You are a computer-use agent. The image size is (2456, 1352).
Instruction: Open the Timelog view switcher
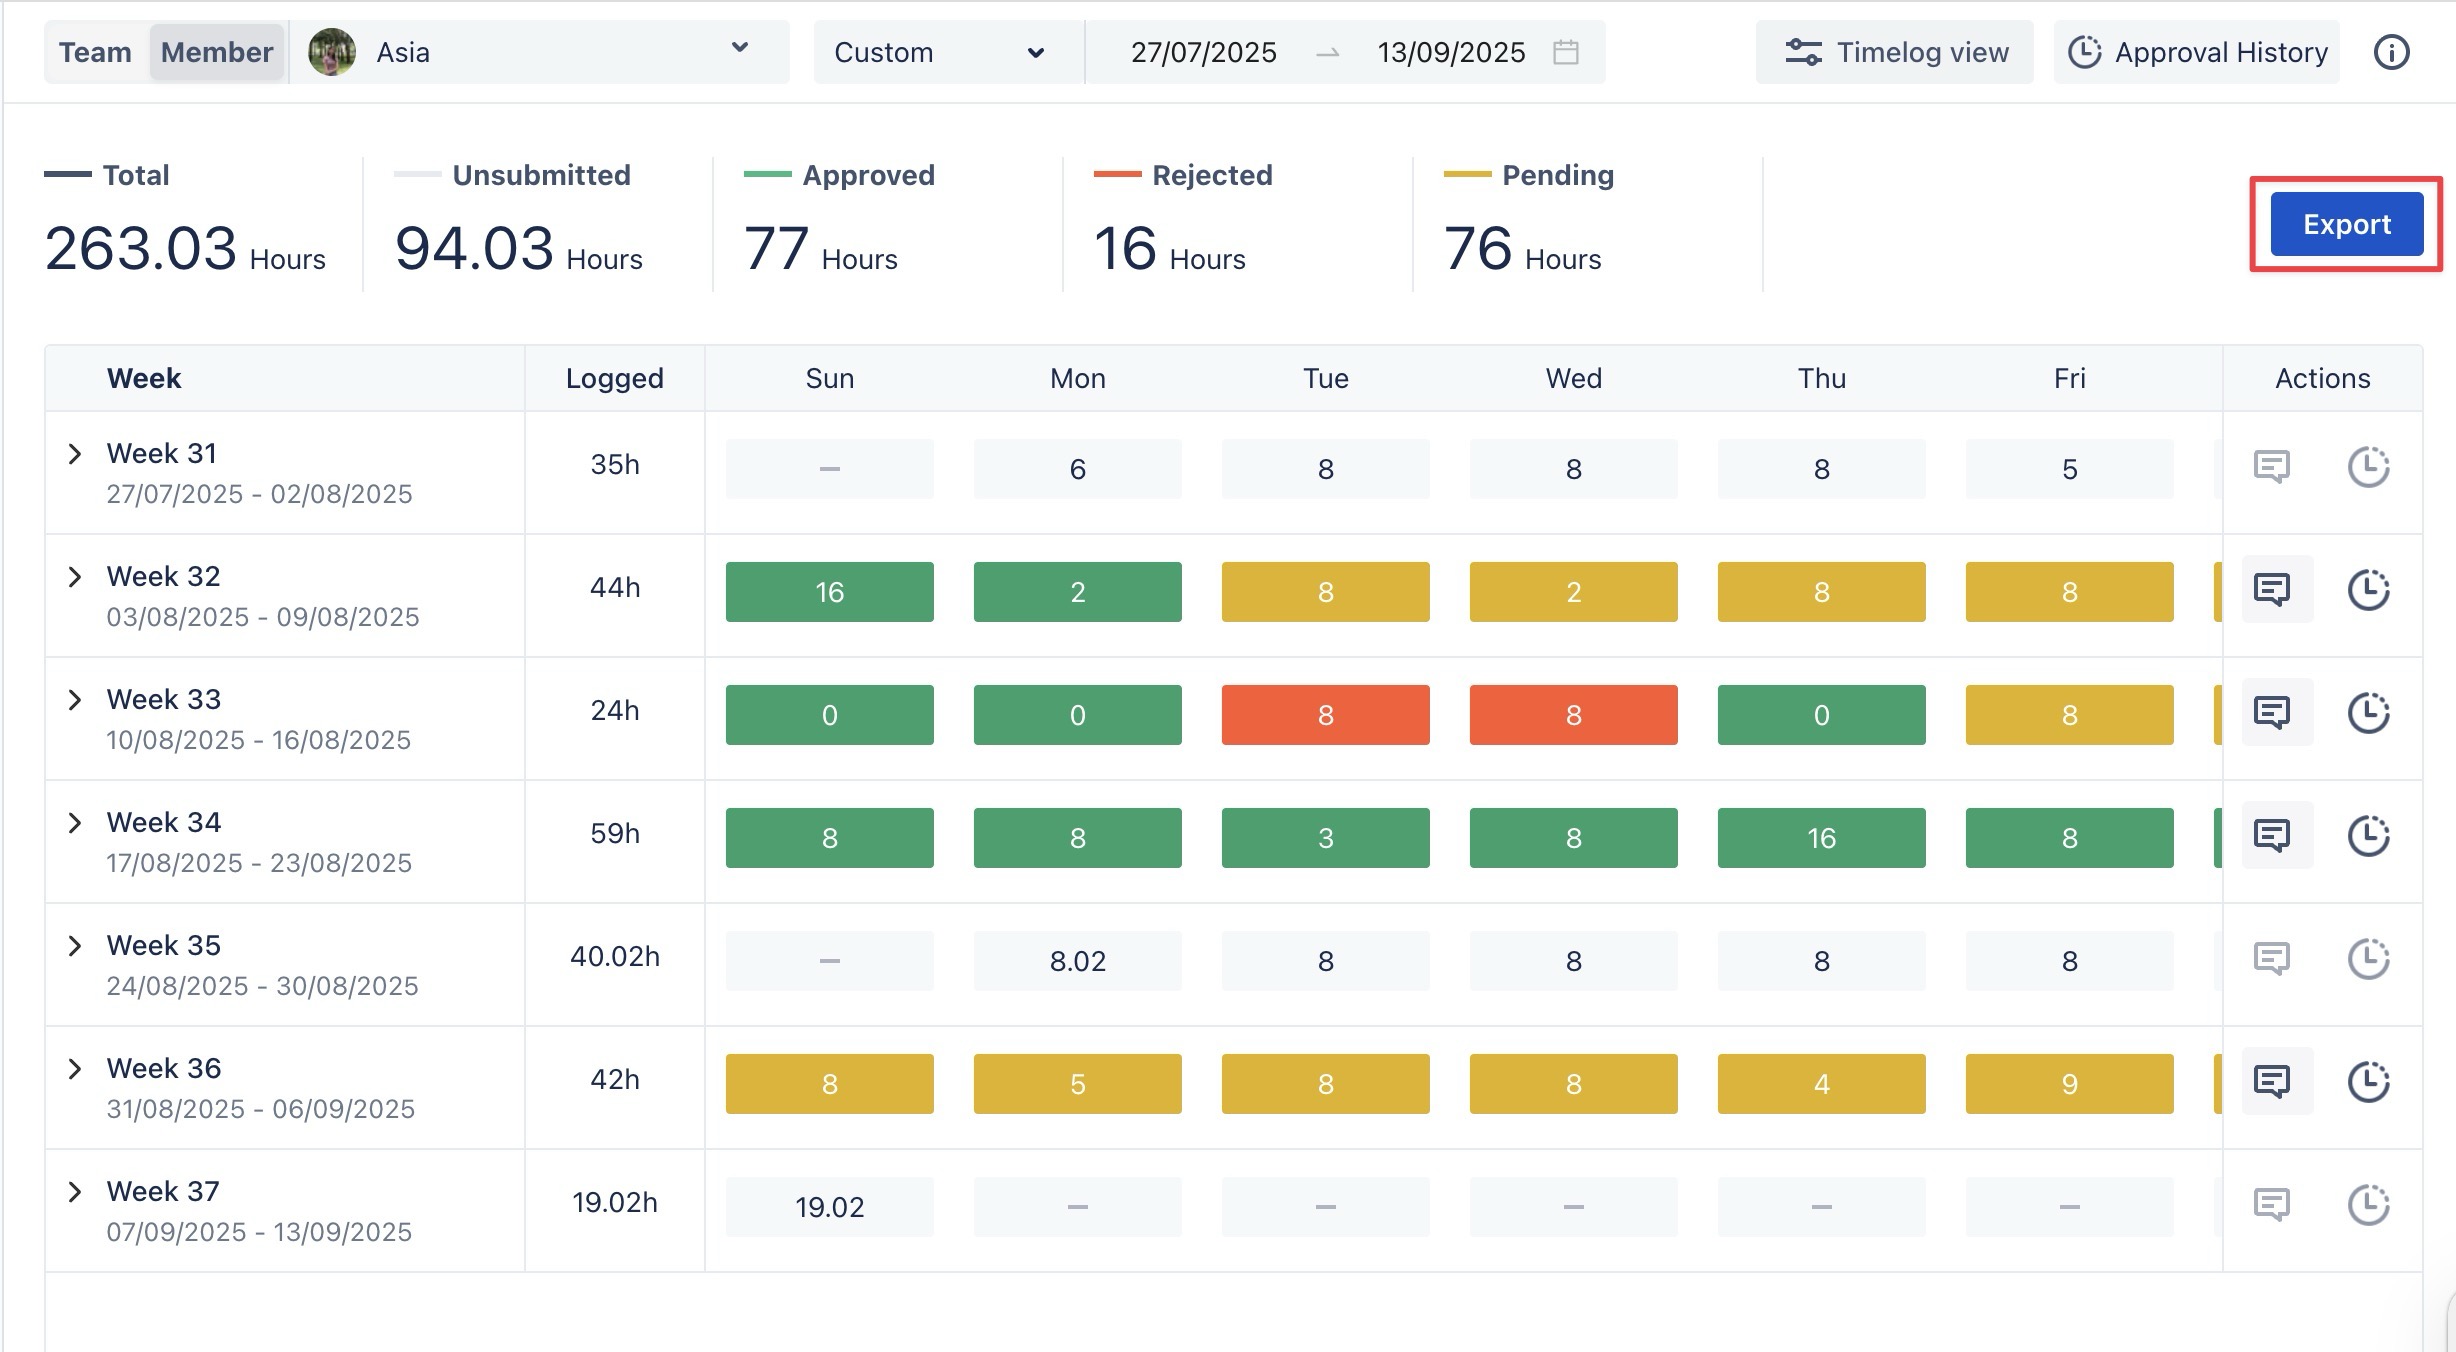(1896, 52)
